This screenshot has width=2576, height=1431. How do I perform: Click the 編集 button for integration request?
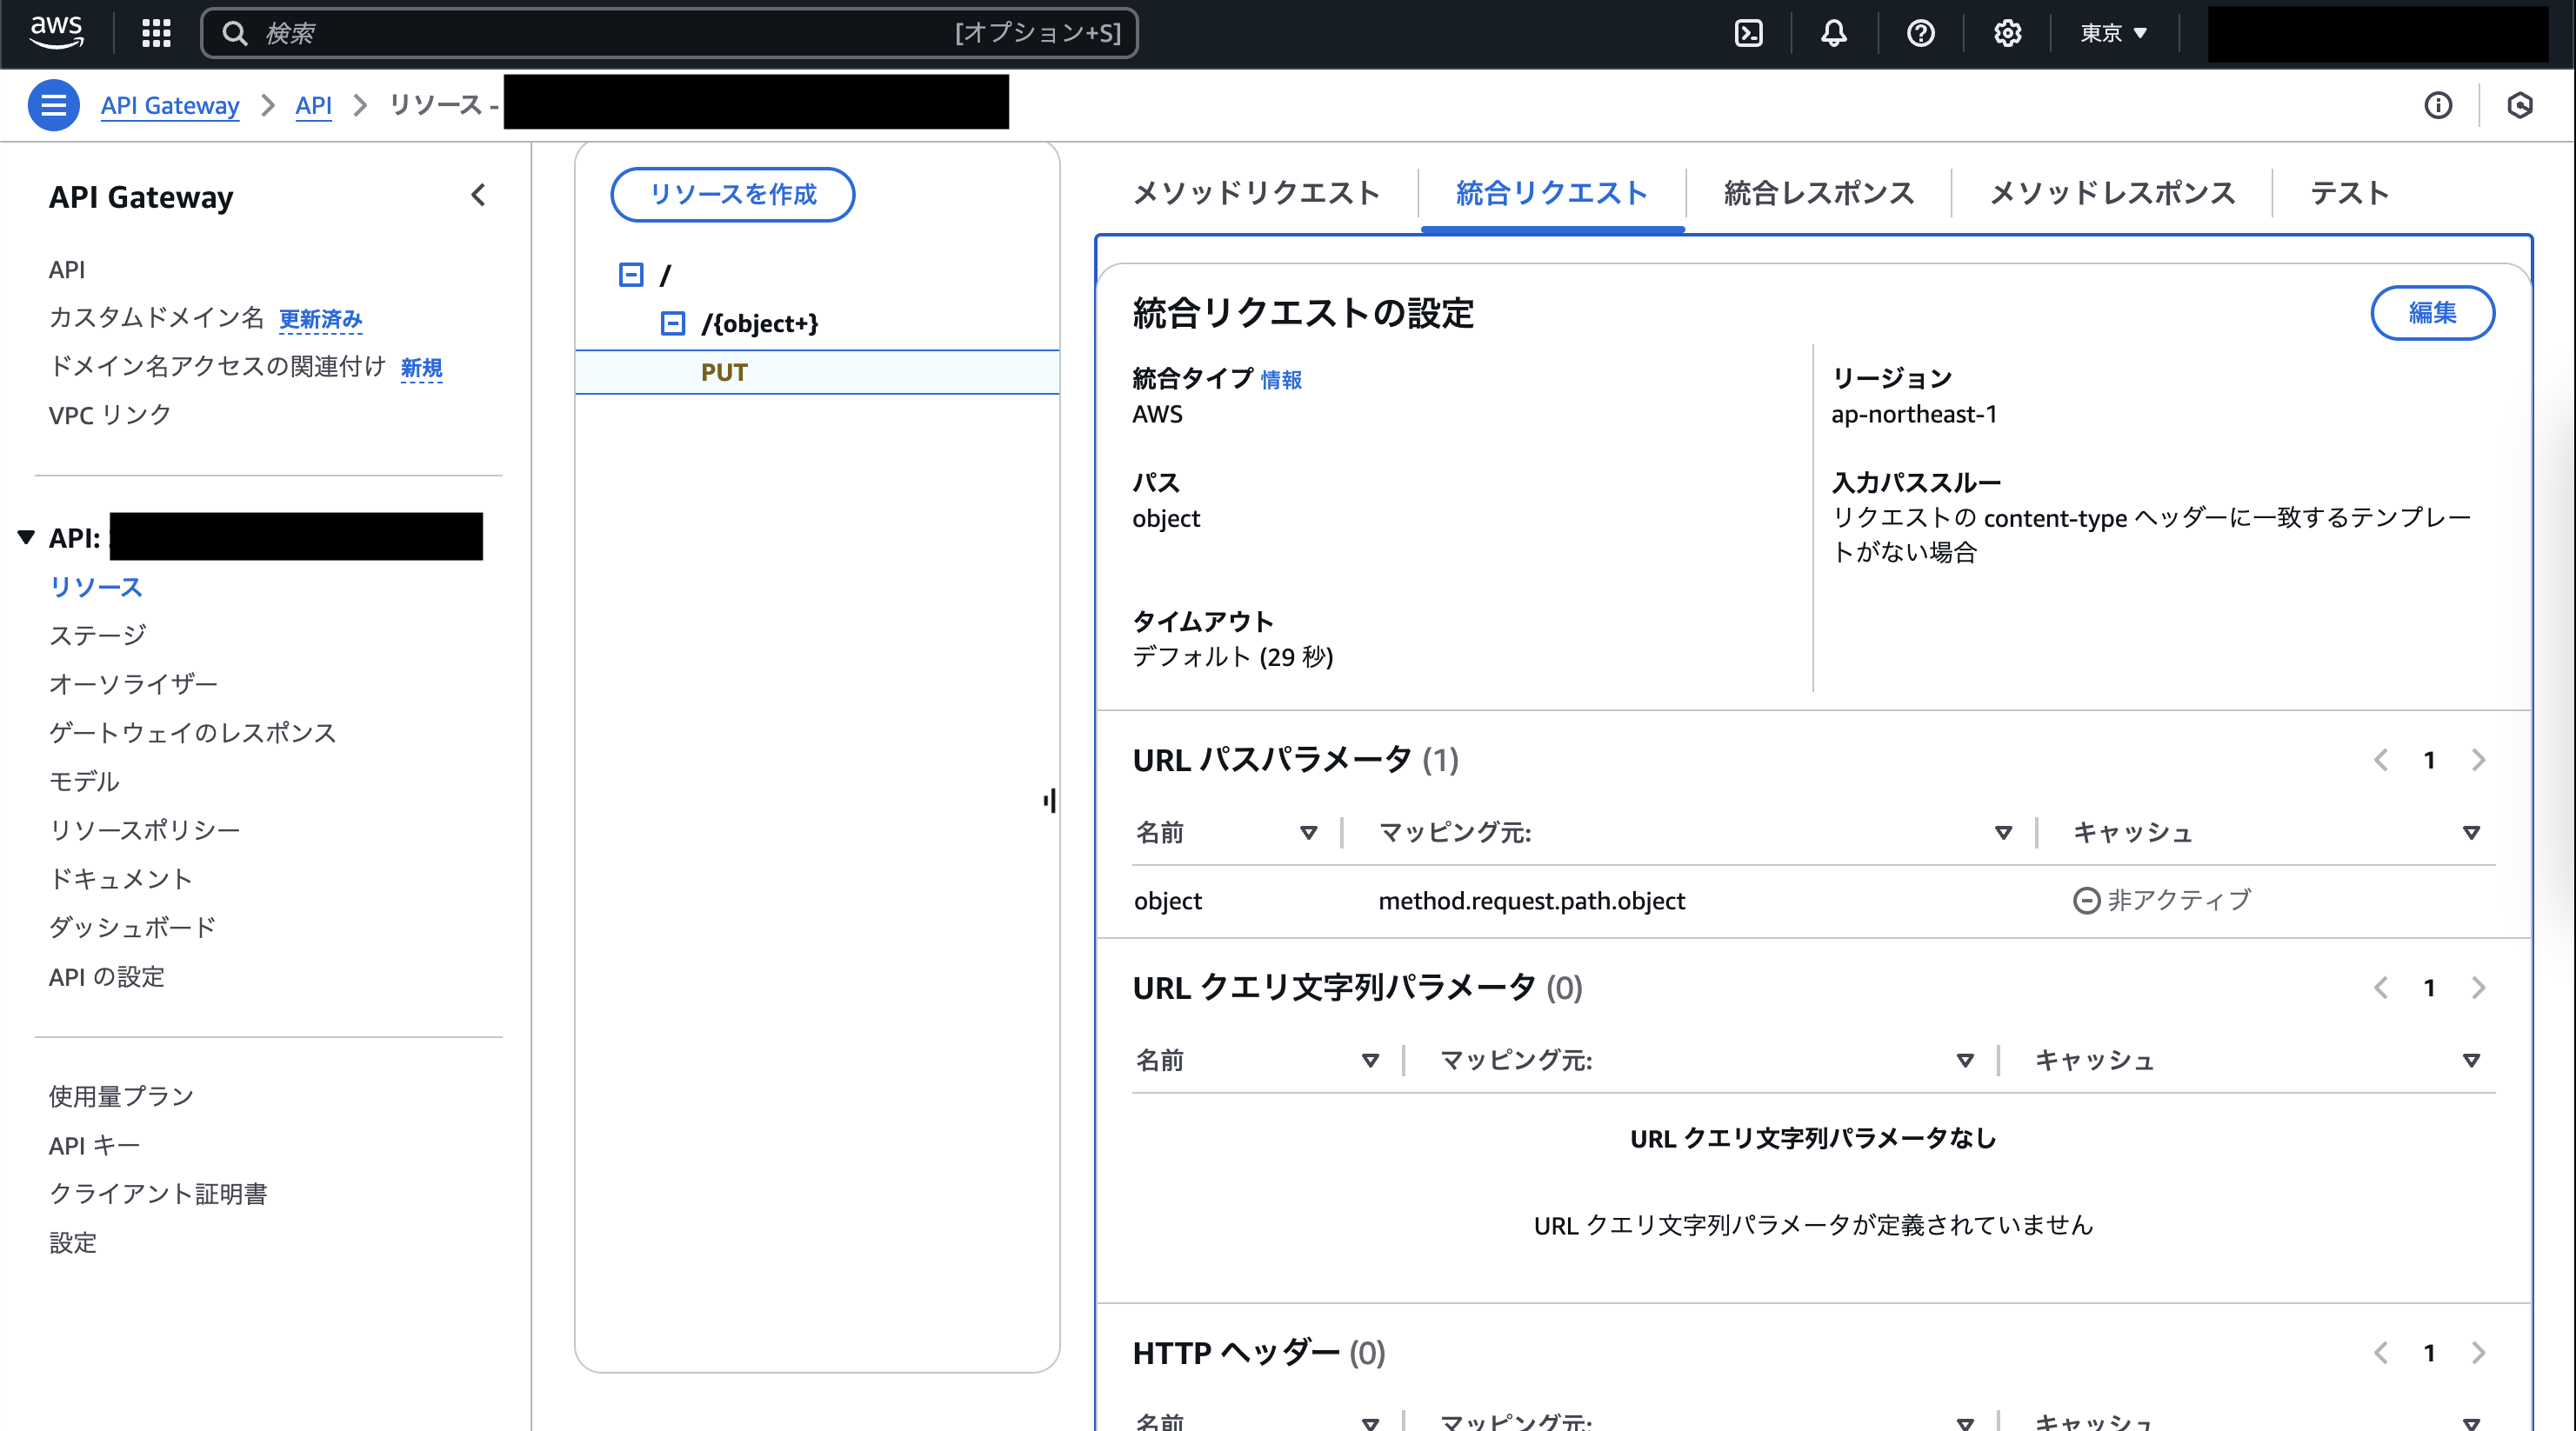pyautogui.click(x=2432, y=313)
